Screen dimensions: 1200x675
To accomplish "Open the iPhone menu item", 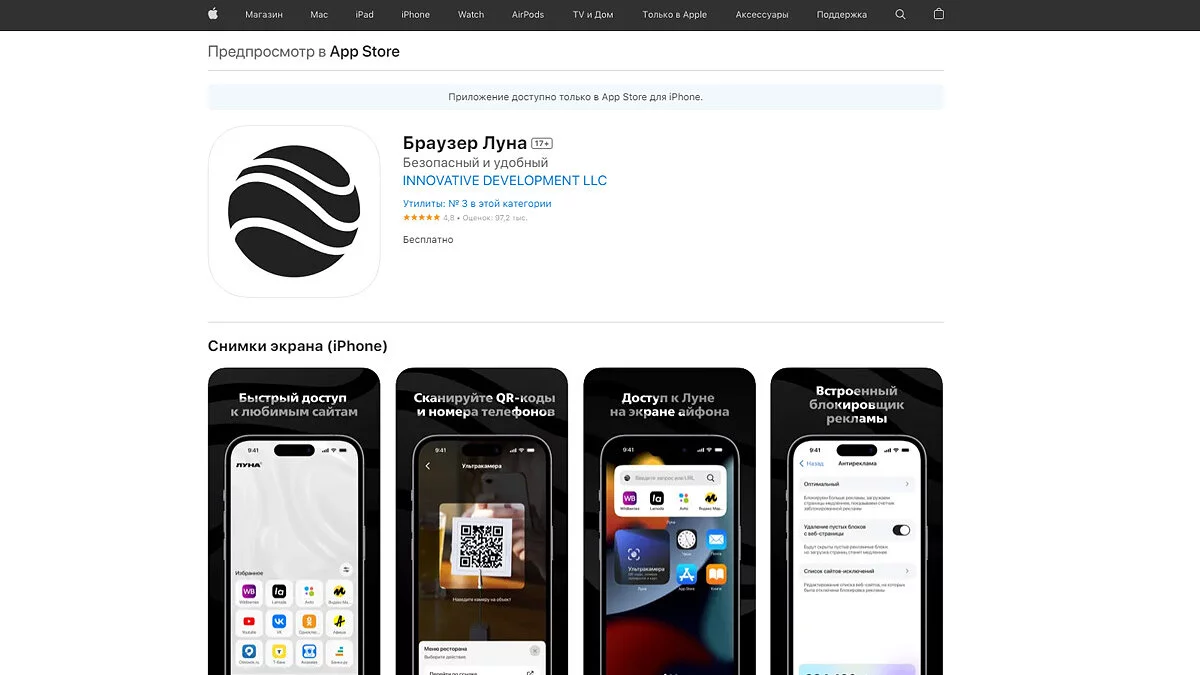I will [x=416, y=15].
